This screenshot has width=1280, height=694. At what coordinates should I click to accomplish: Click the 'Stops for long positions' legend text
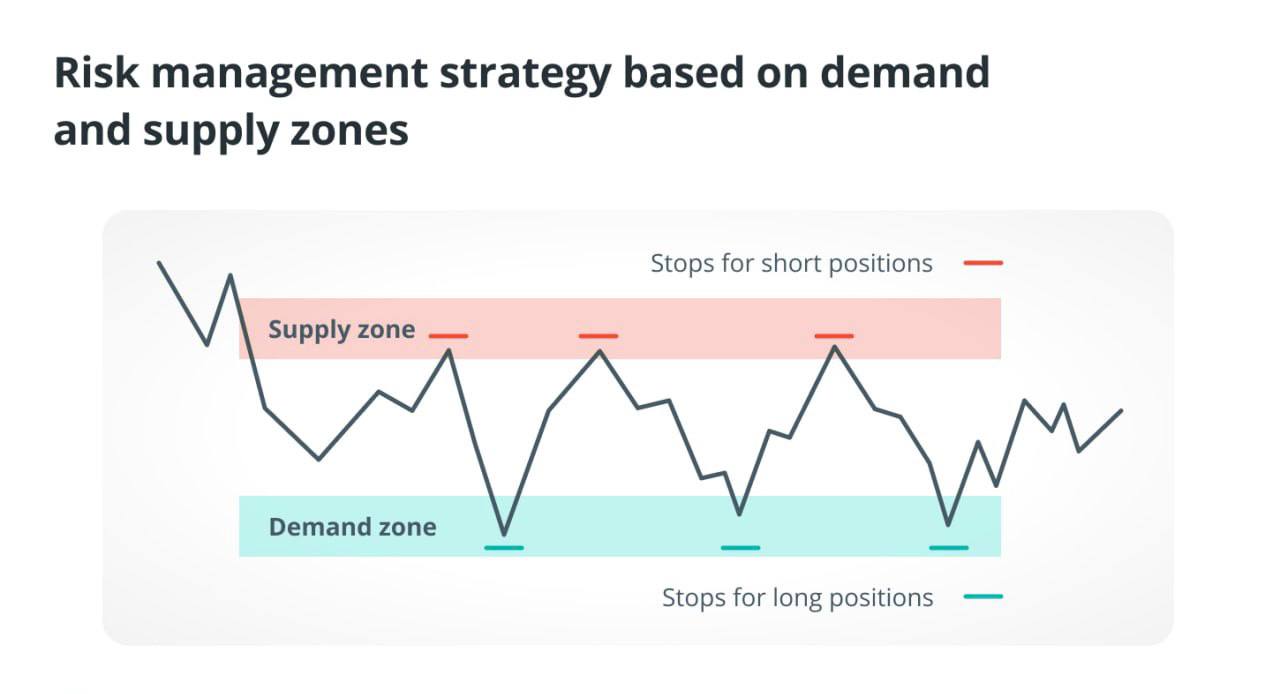pyautogui.click(x=797, y=598)
